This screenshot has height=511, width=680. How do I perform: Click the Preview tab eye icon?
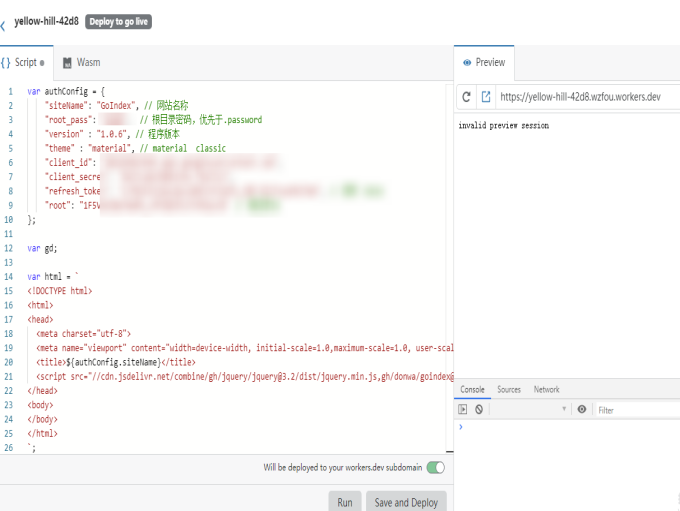[x=467, y=62]
